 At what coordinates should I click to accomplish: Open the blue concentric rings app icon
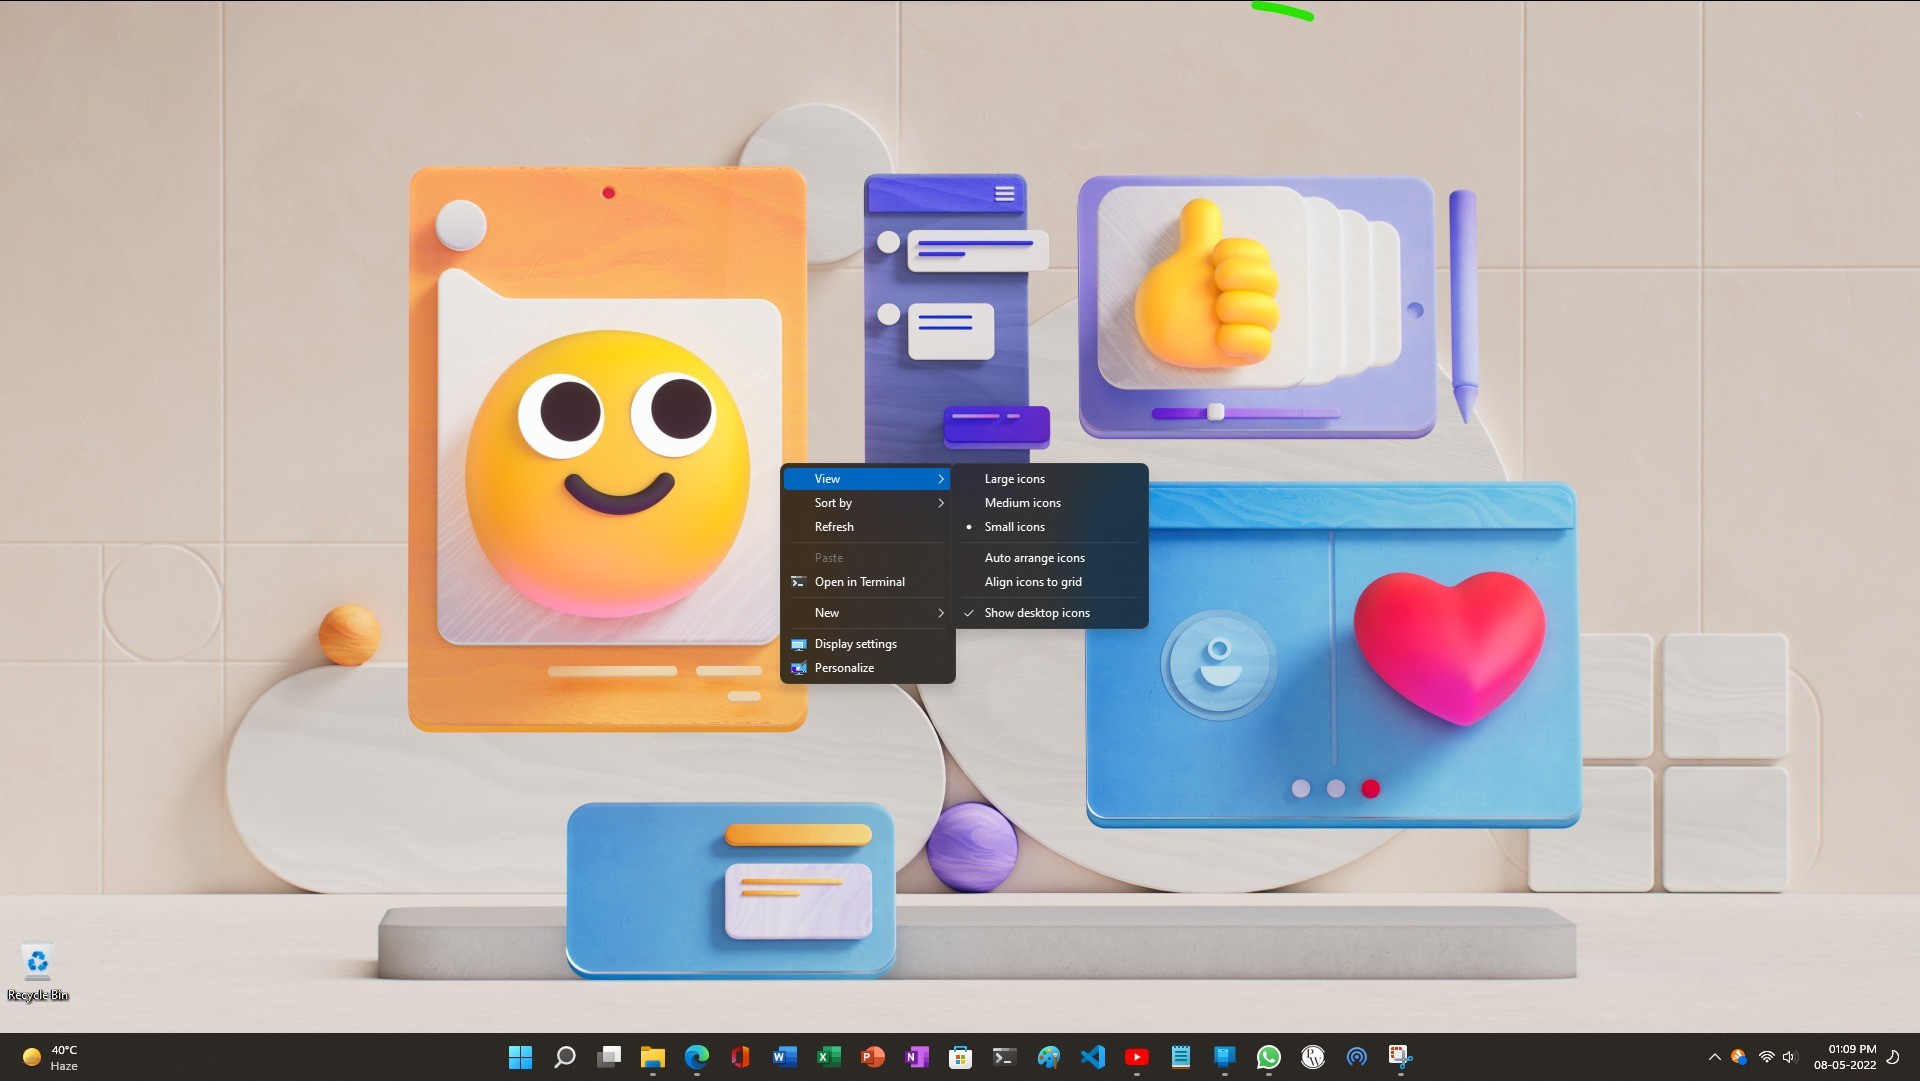pyautogui.click(x=1356, y=1057)
